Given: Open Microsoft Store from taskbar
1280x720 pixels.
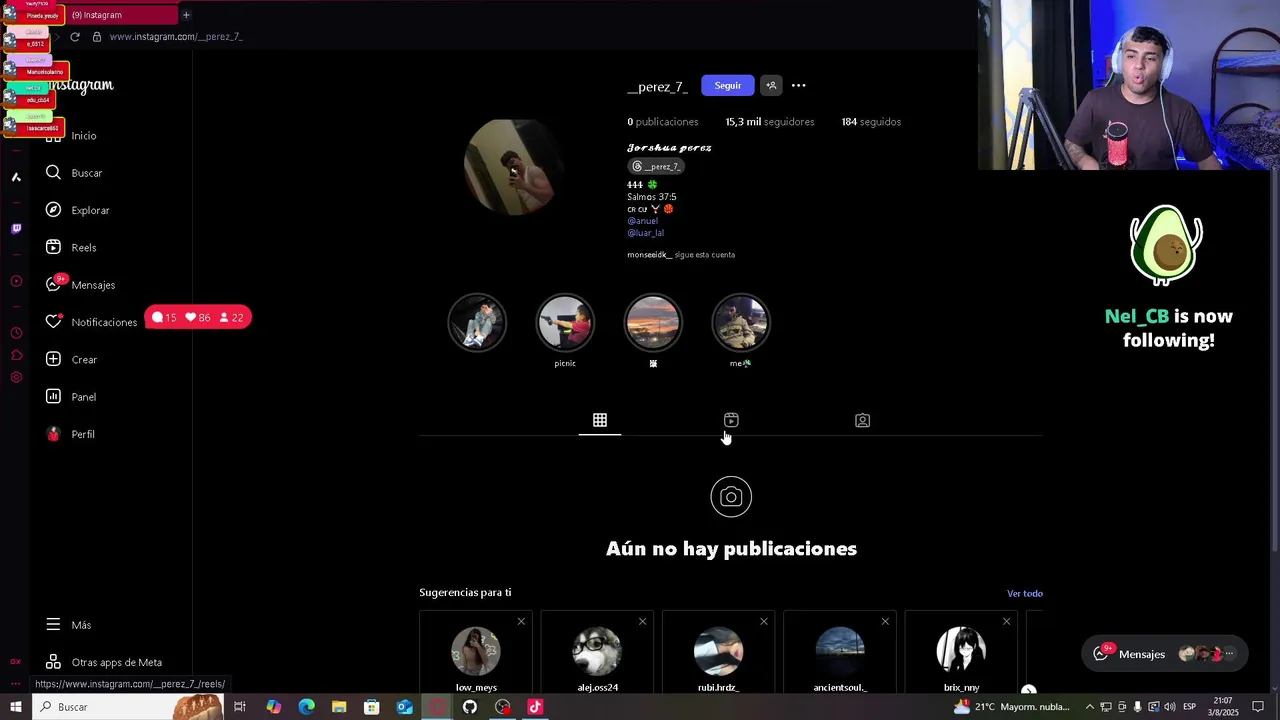Looking at the screenshot, I should click(x=372, y=707).
